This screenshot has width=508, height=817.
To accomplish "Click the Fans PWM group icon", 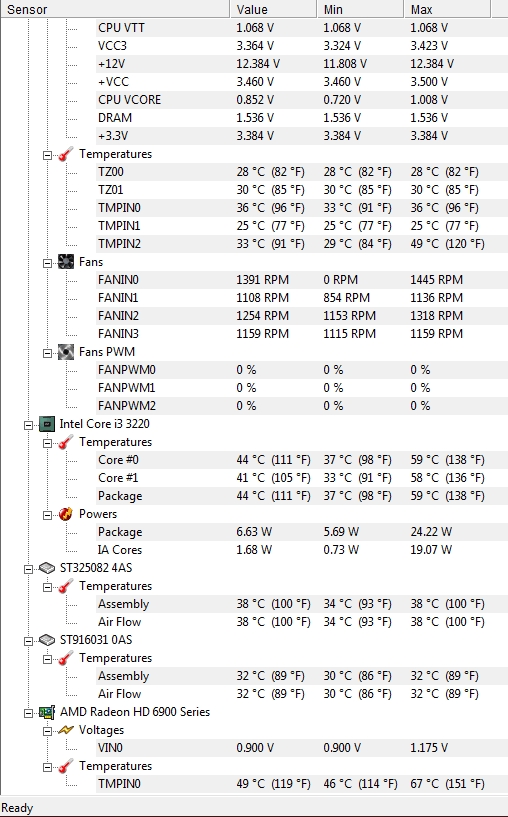I will click(x=66, y=352).
